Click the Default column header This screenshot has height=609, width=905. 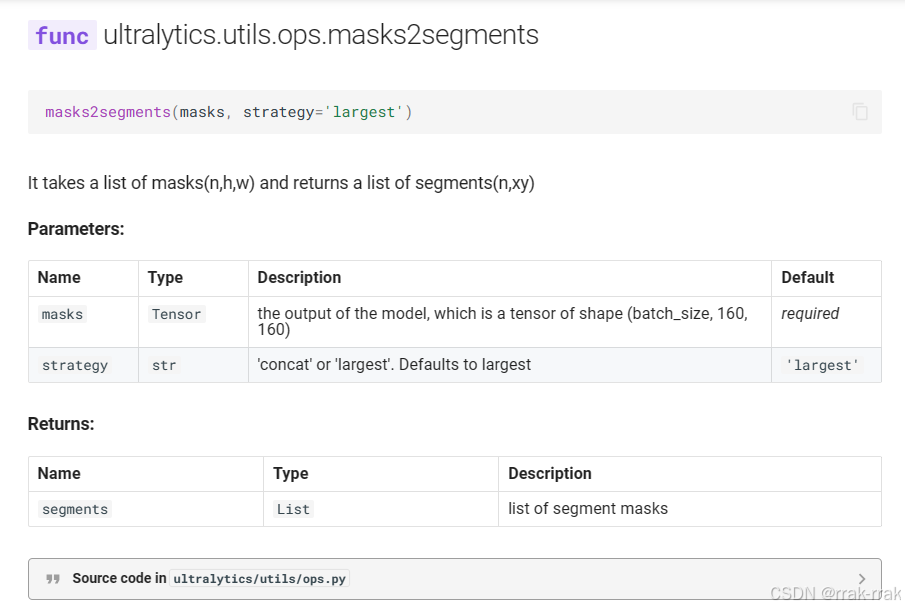pos(807,277)
